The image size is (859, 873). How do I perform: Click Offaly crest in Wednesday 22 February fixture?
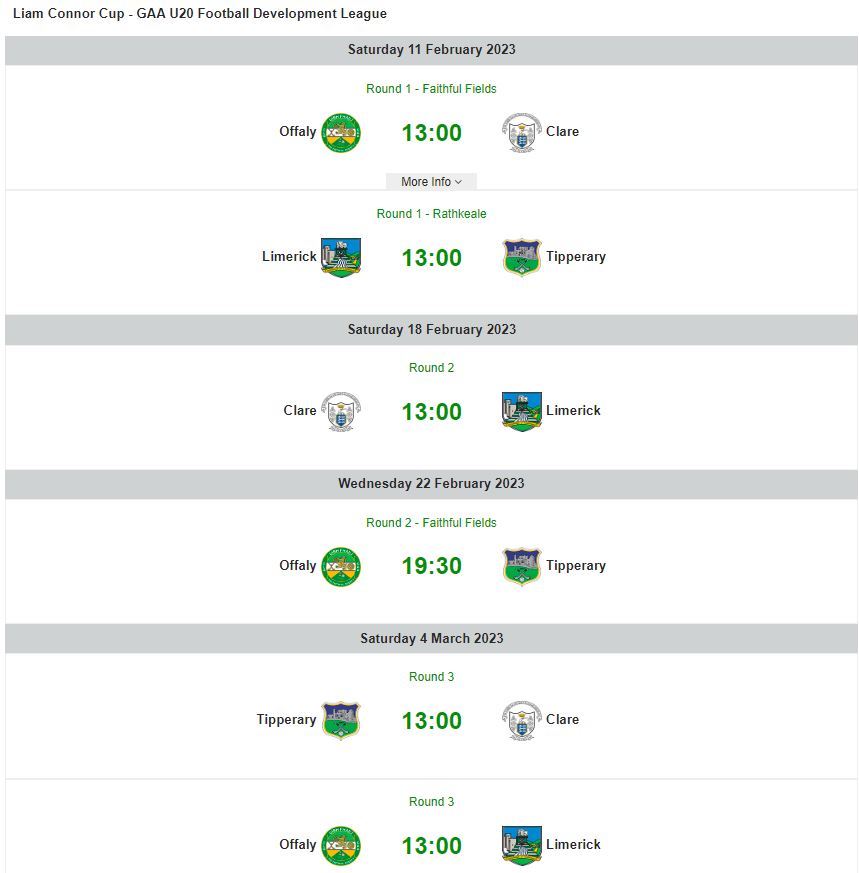pos(341,566)
